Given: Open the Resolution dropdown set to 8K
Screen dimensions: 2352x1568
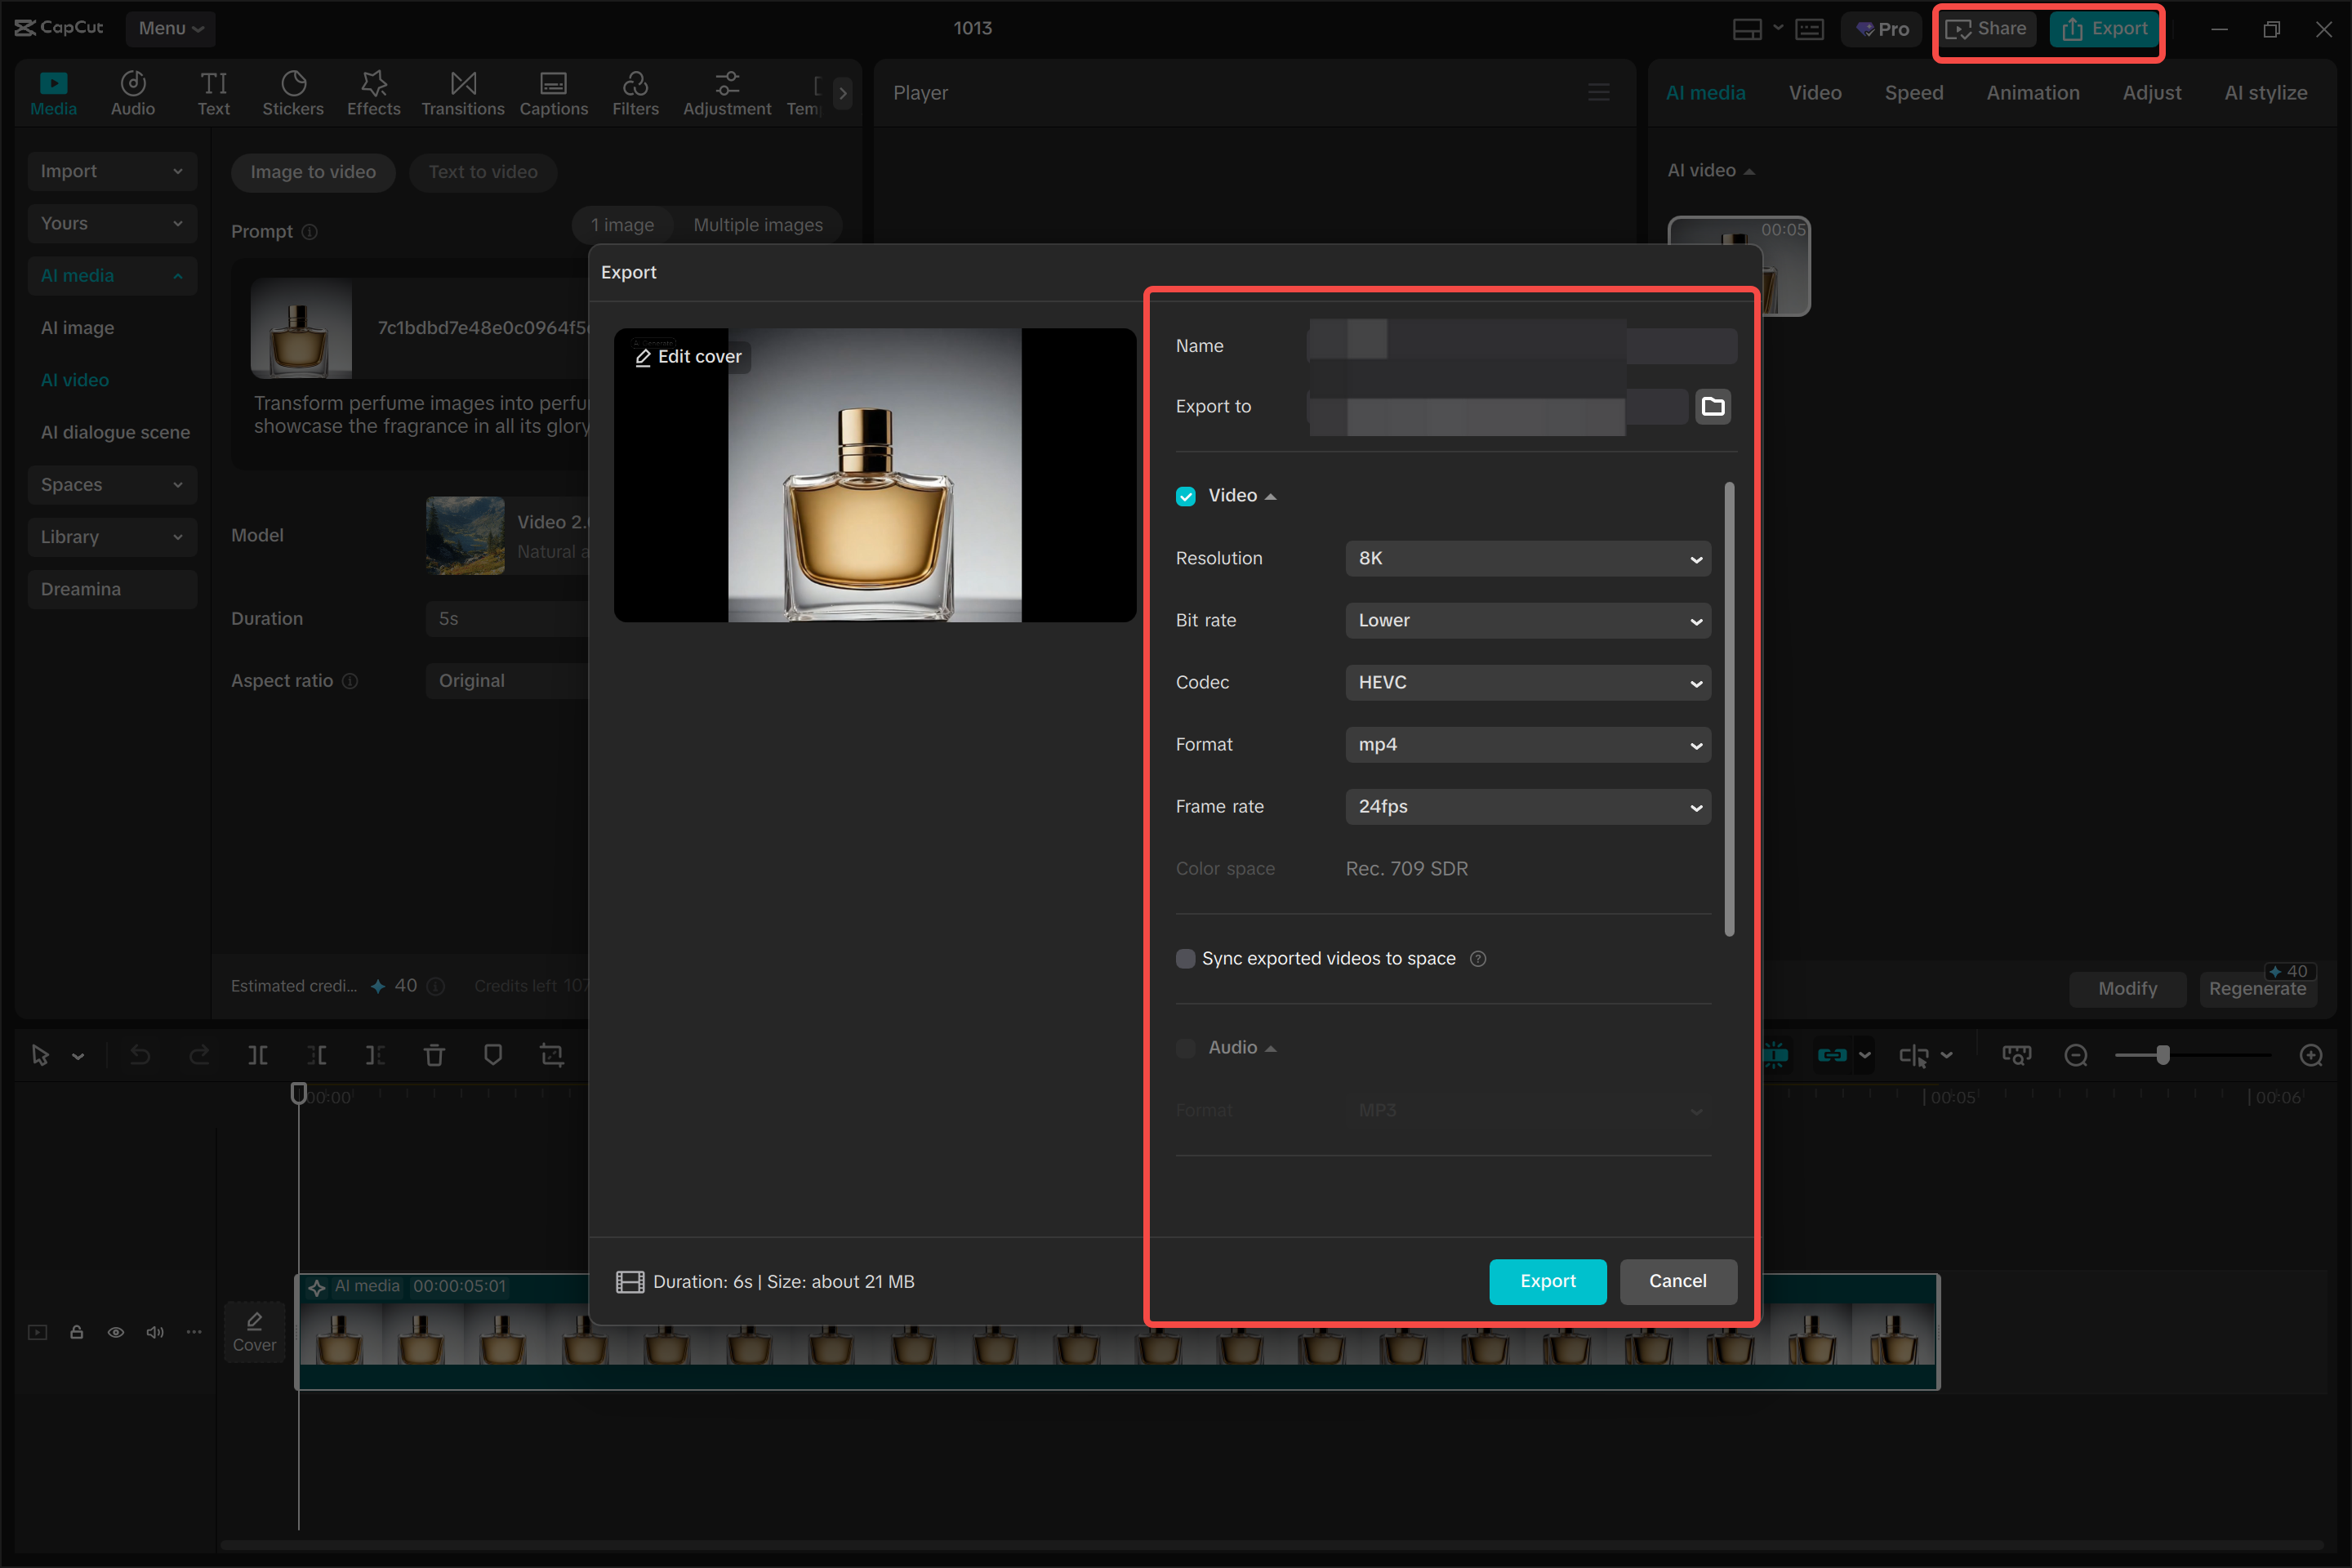Looking at the screenshot, I should pyautogui.click(x=1526, y=558).
